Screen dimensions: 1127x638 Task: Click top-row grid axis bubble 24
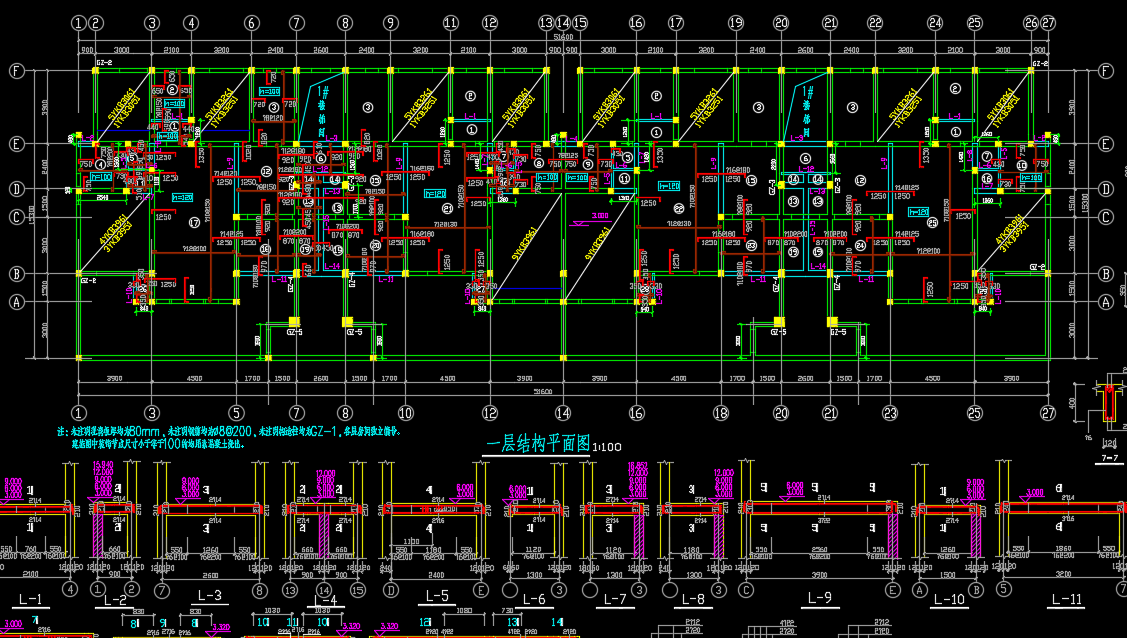tap(935, 23)
